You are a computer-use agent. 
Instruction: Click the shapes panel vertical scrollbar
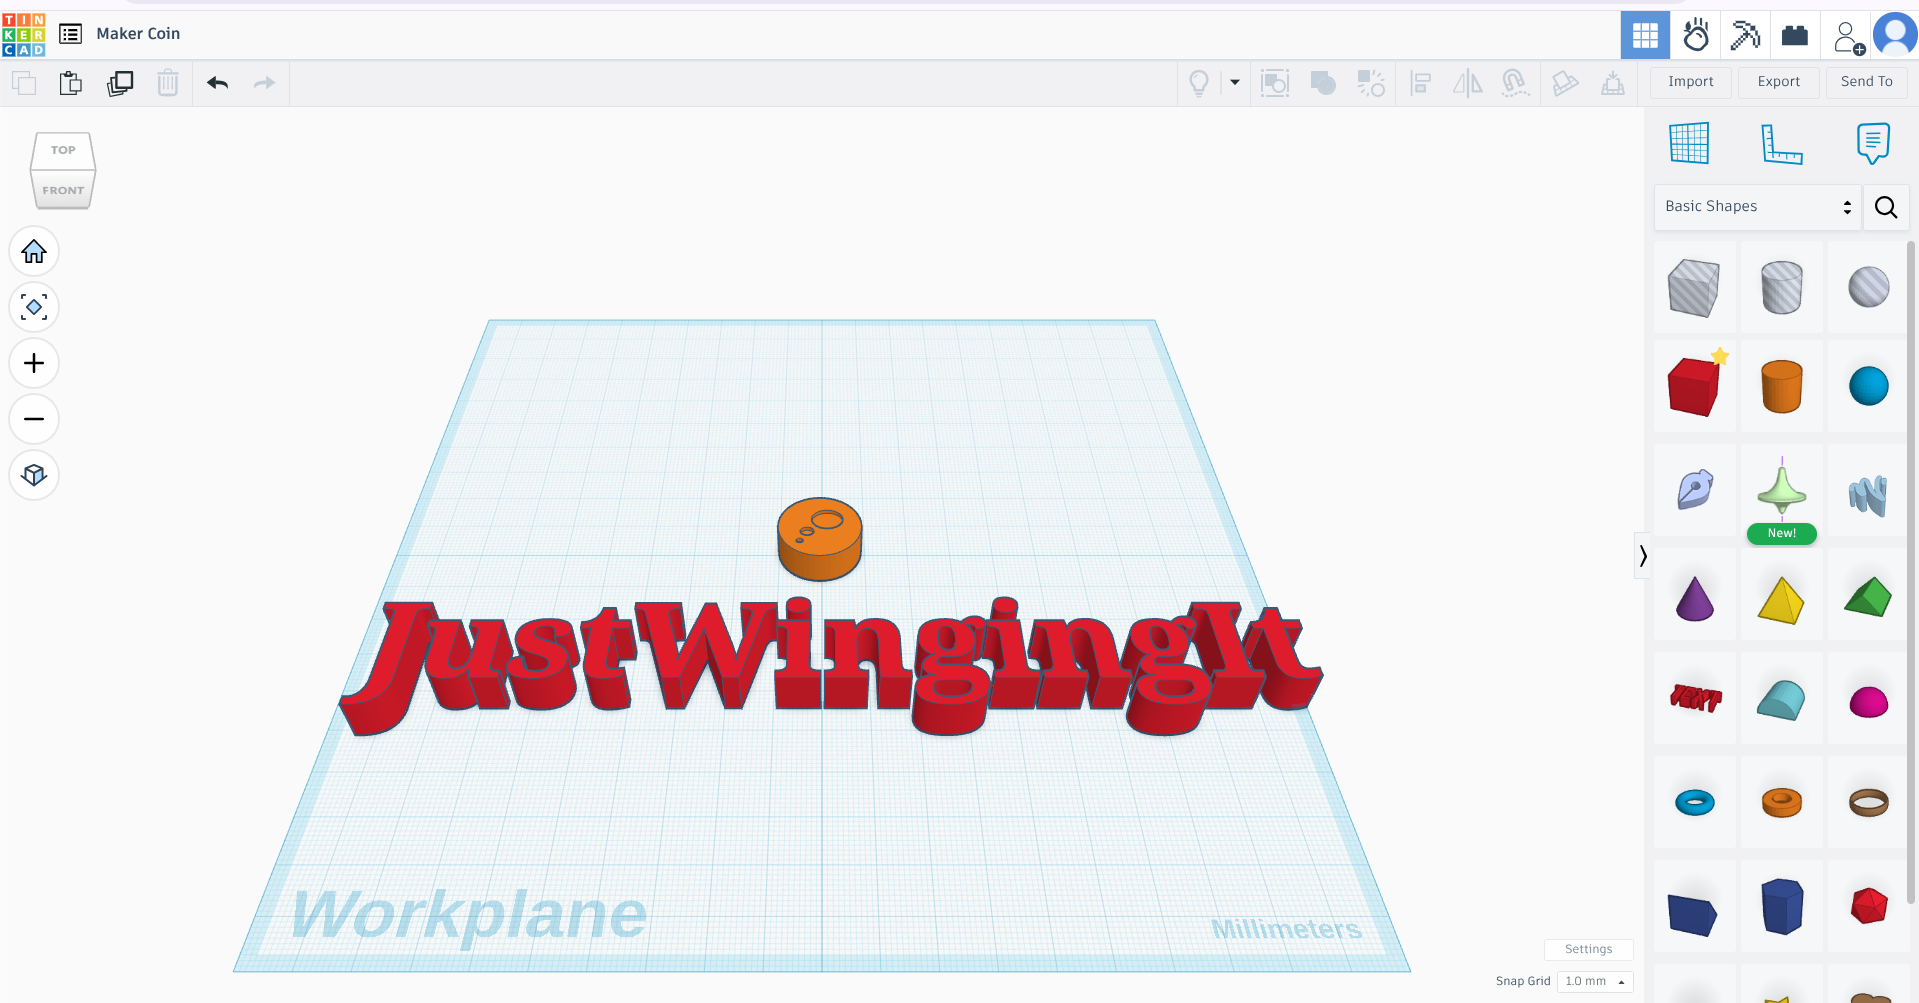1911,570
